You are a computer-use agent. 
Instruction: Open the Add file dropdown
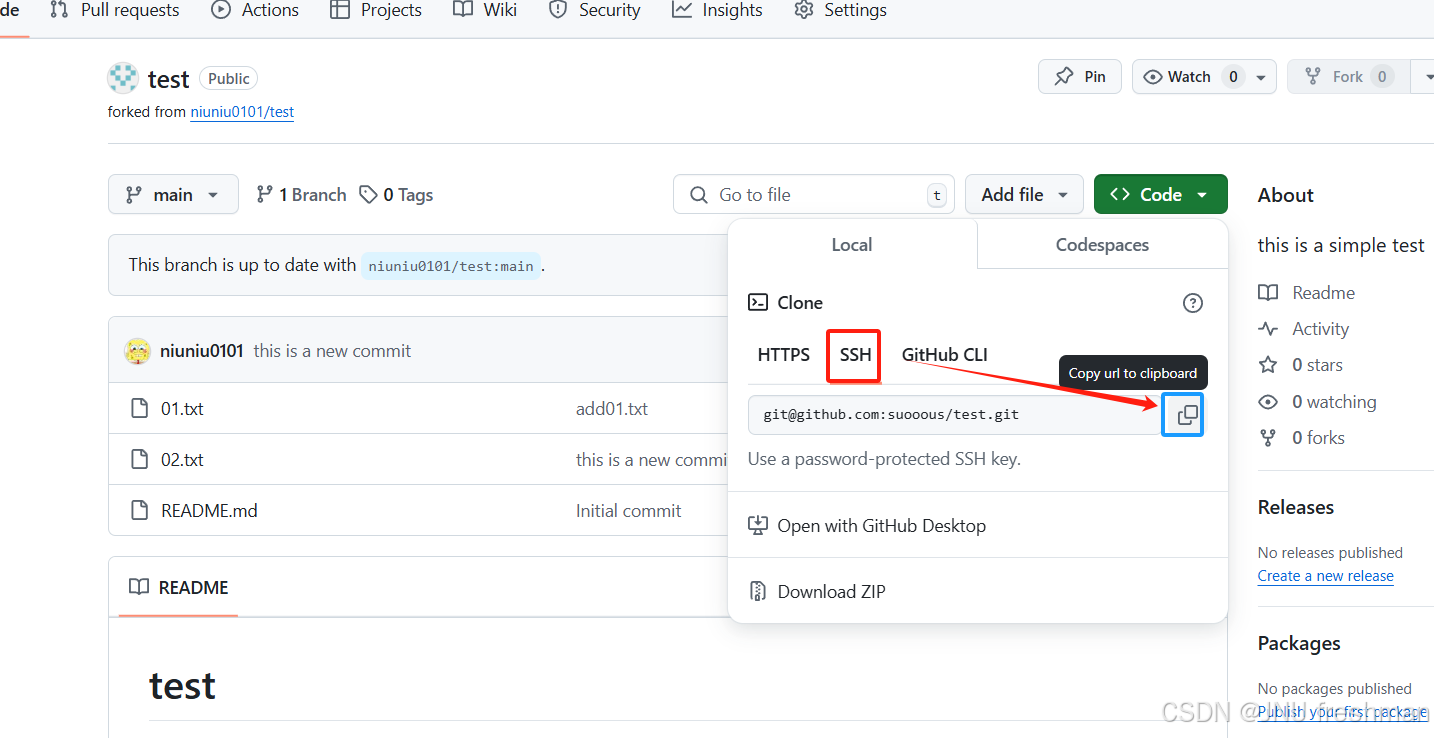(x=1024, y=194)
